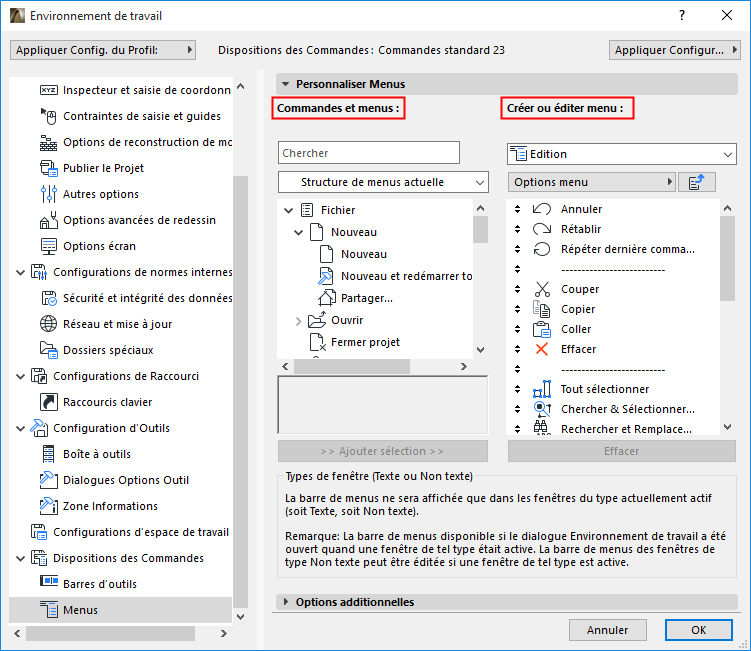Click the reorder handle next to Annuler

pyautogui.click(x=517, y=209)
